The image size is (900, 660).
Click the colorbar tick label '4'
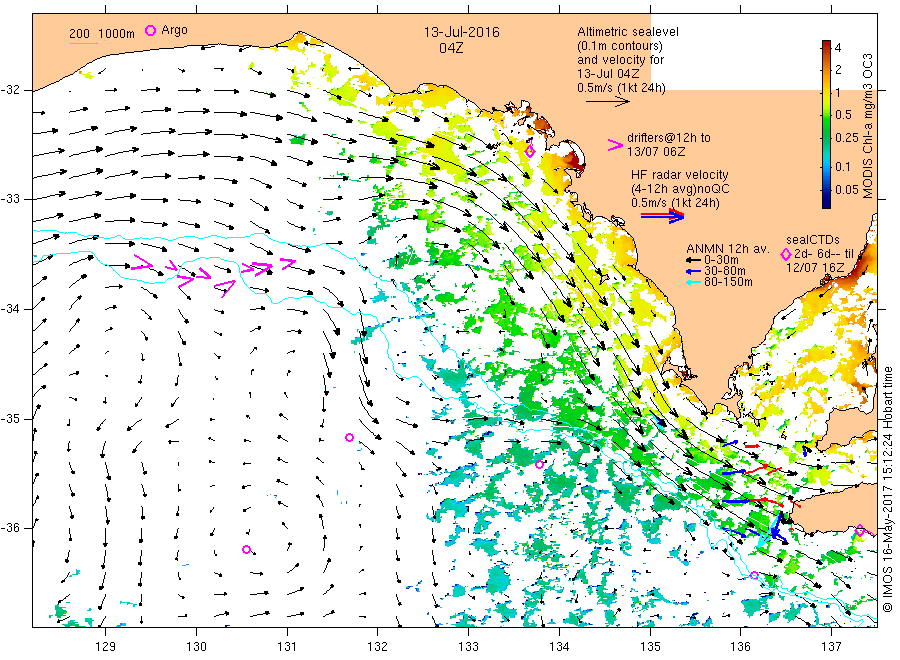[x=838, y=48]
